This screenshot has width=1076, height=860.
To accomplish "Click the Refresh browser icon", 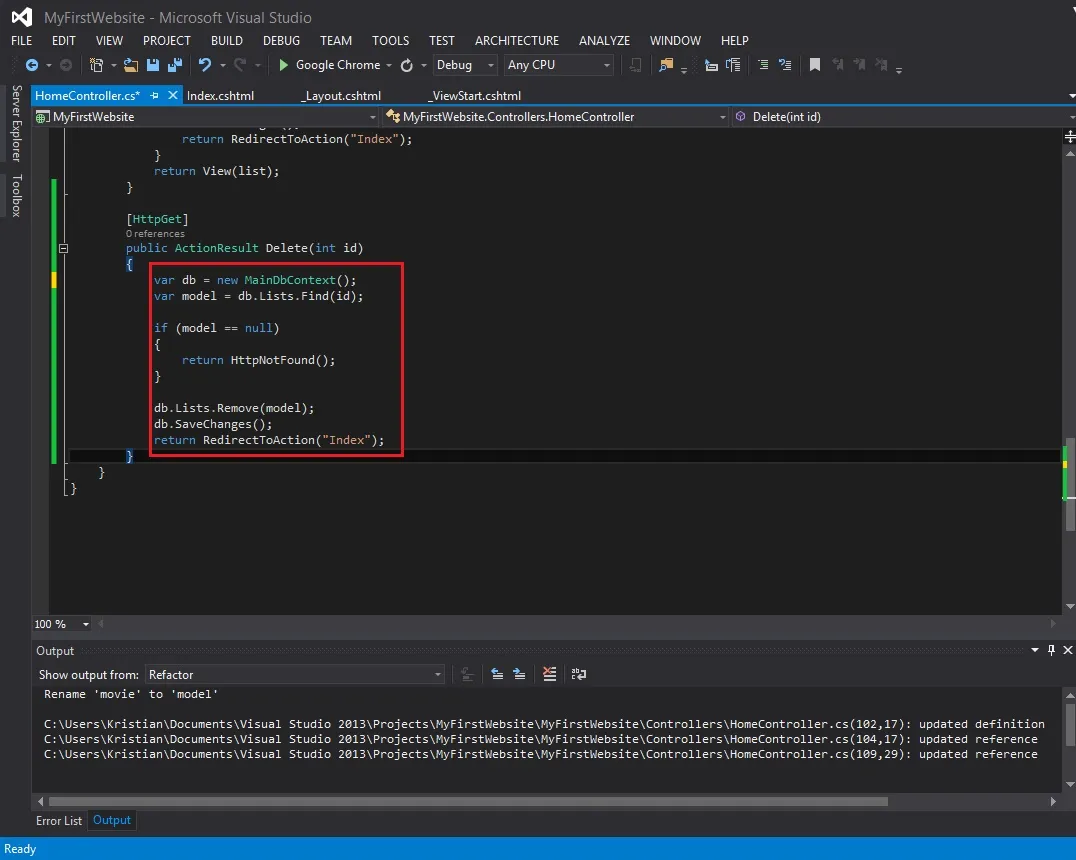I will [407, 65].
